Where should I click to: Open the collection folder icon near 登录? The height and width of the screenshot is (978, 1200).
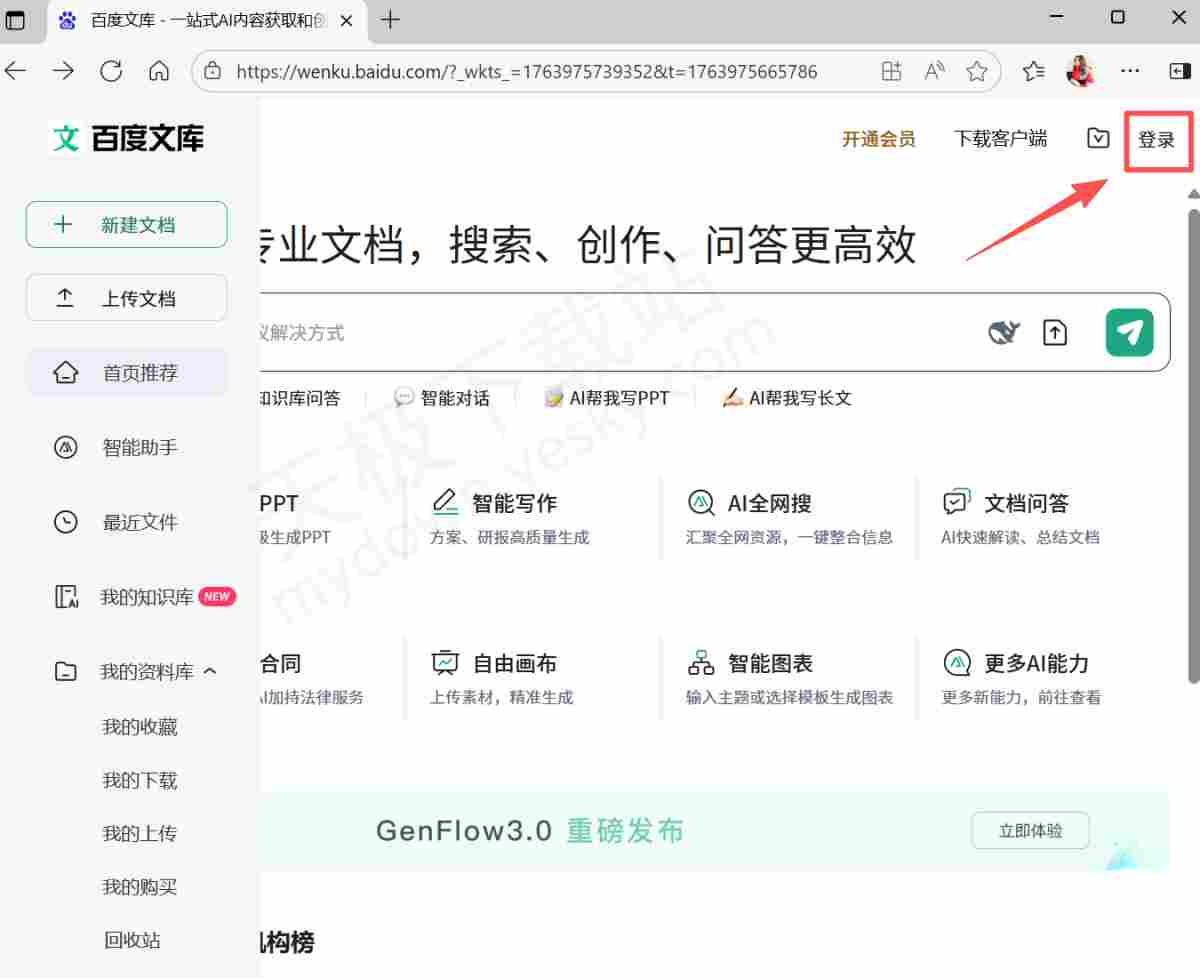tap(1098, 139)
